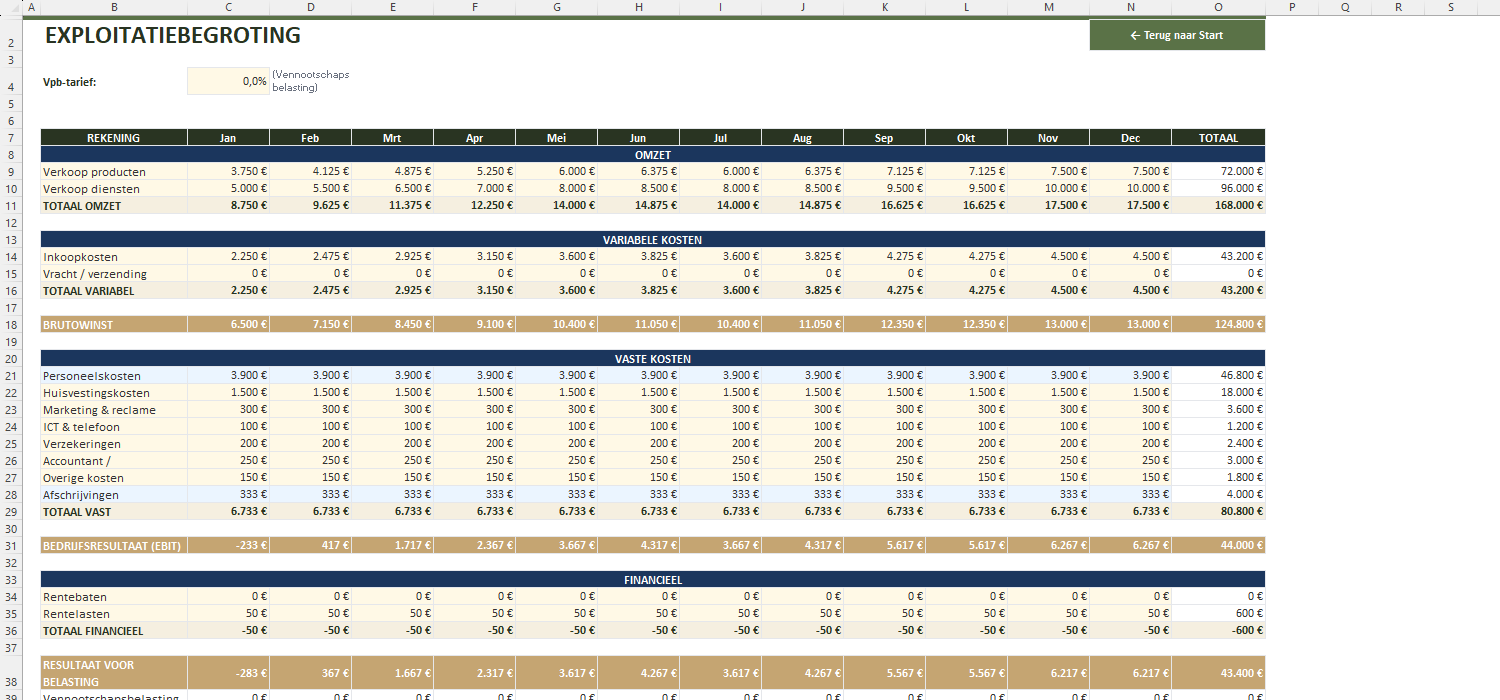
Task: Click the -283 € result January cell
Action: coord(229,673)
